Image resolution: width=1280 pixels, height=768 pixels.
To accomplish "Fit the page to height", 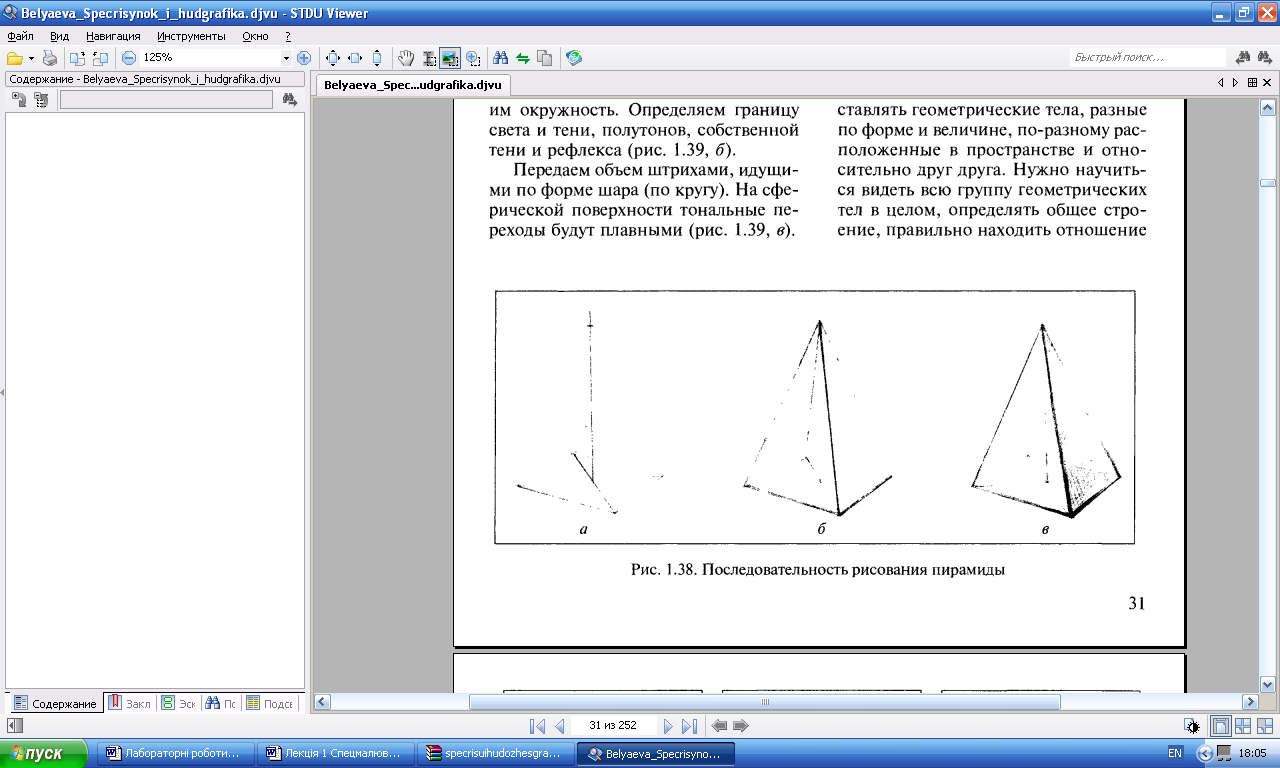I will (377, 58).
